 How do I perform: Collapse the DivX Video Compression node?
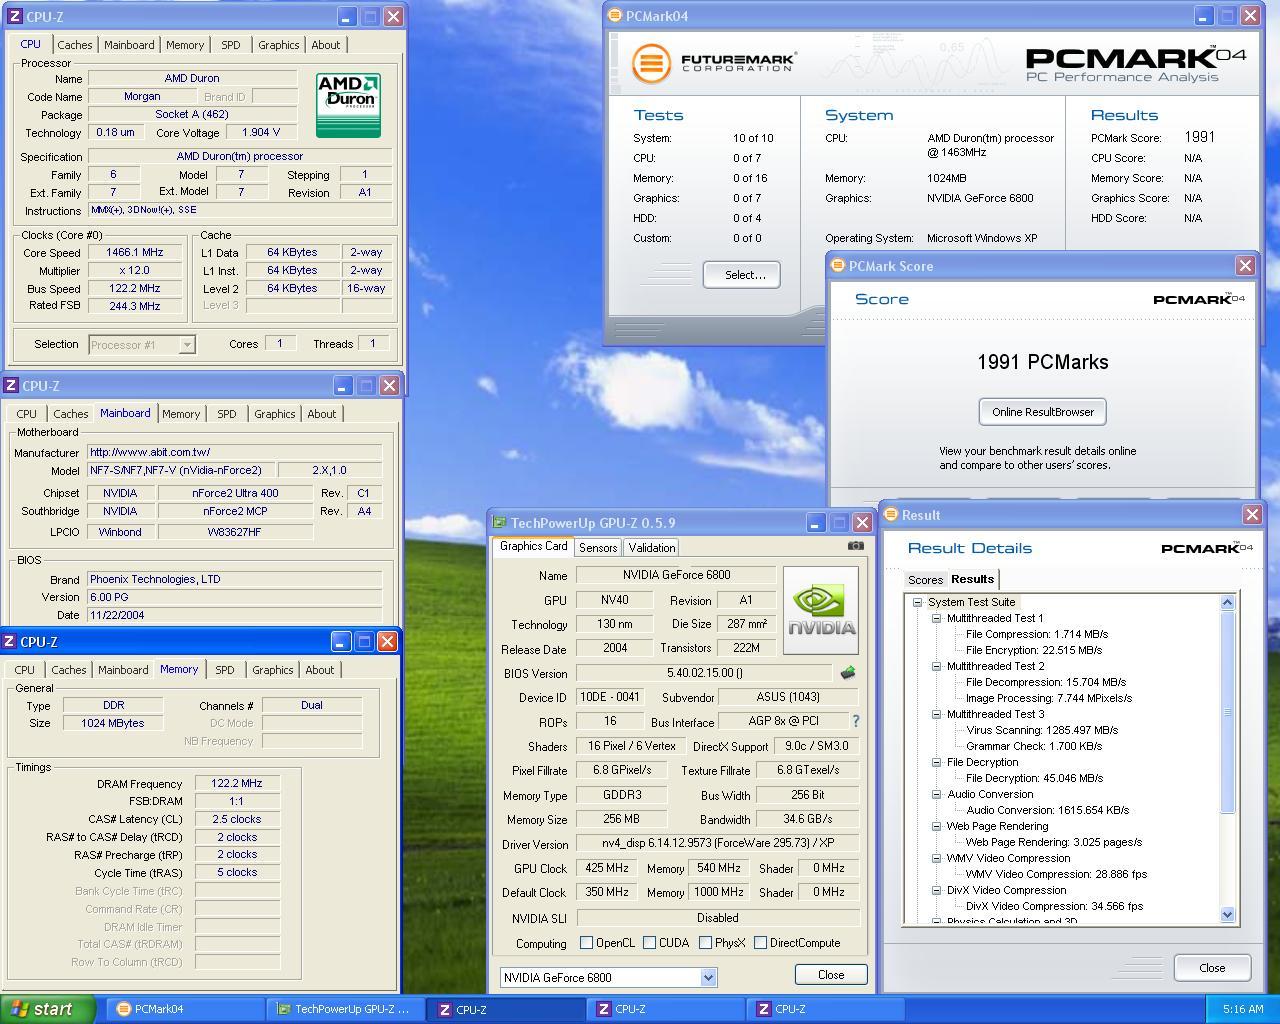click(x=936, y=890)
